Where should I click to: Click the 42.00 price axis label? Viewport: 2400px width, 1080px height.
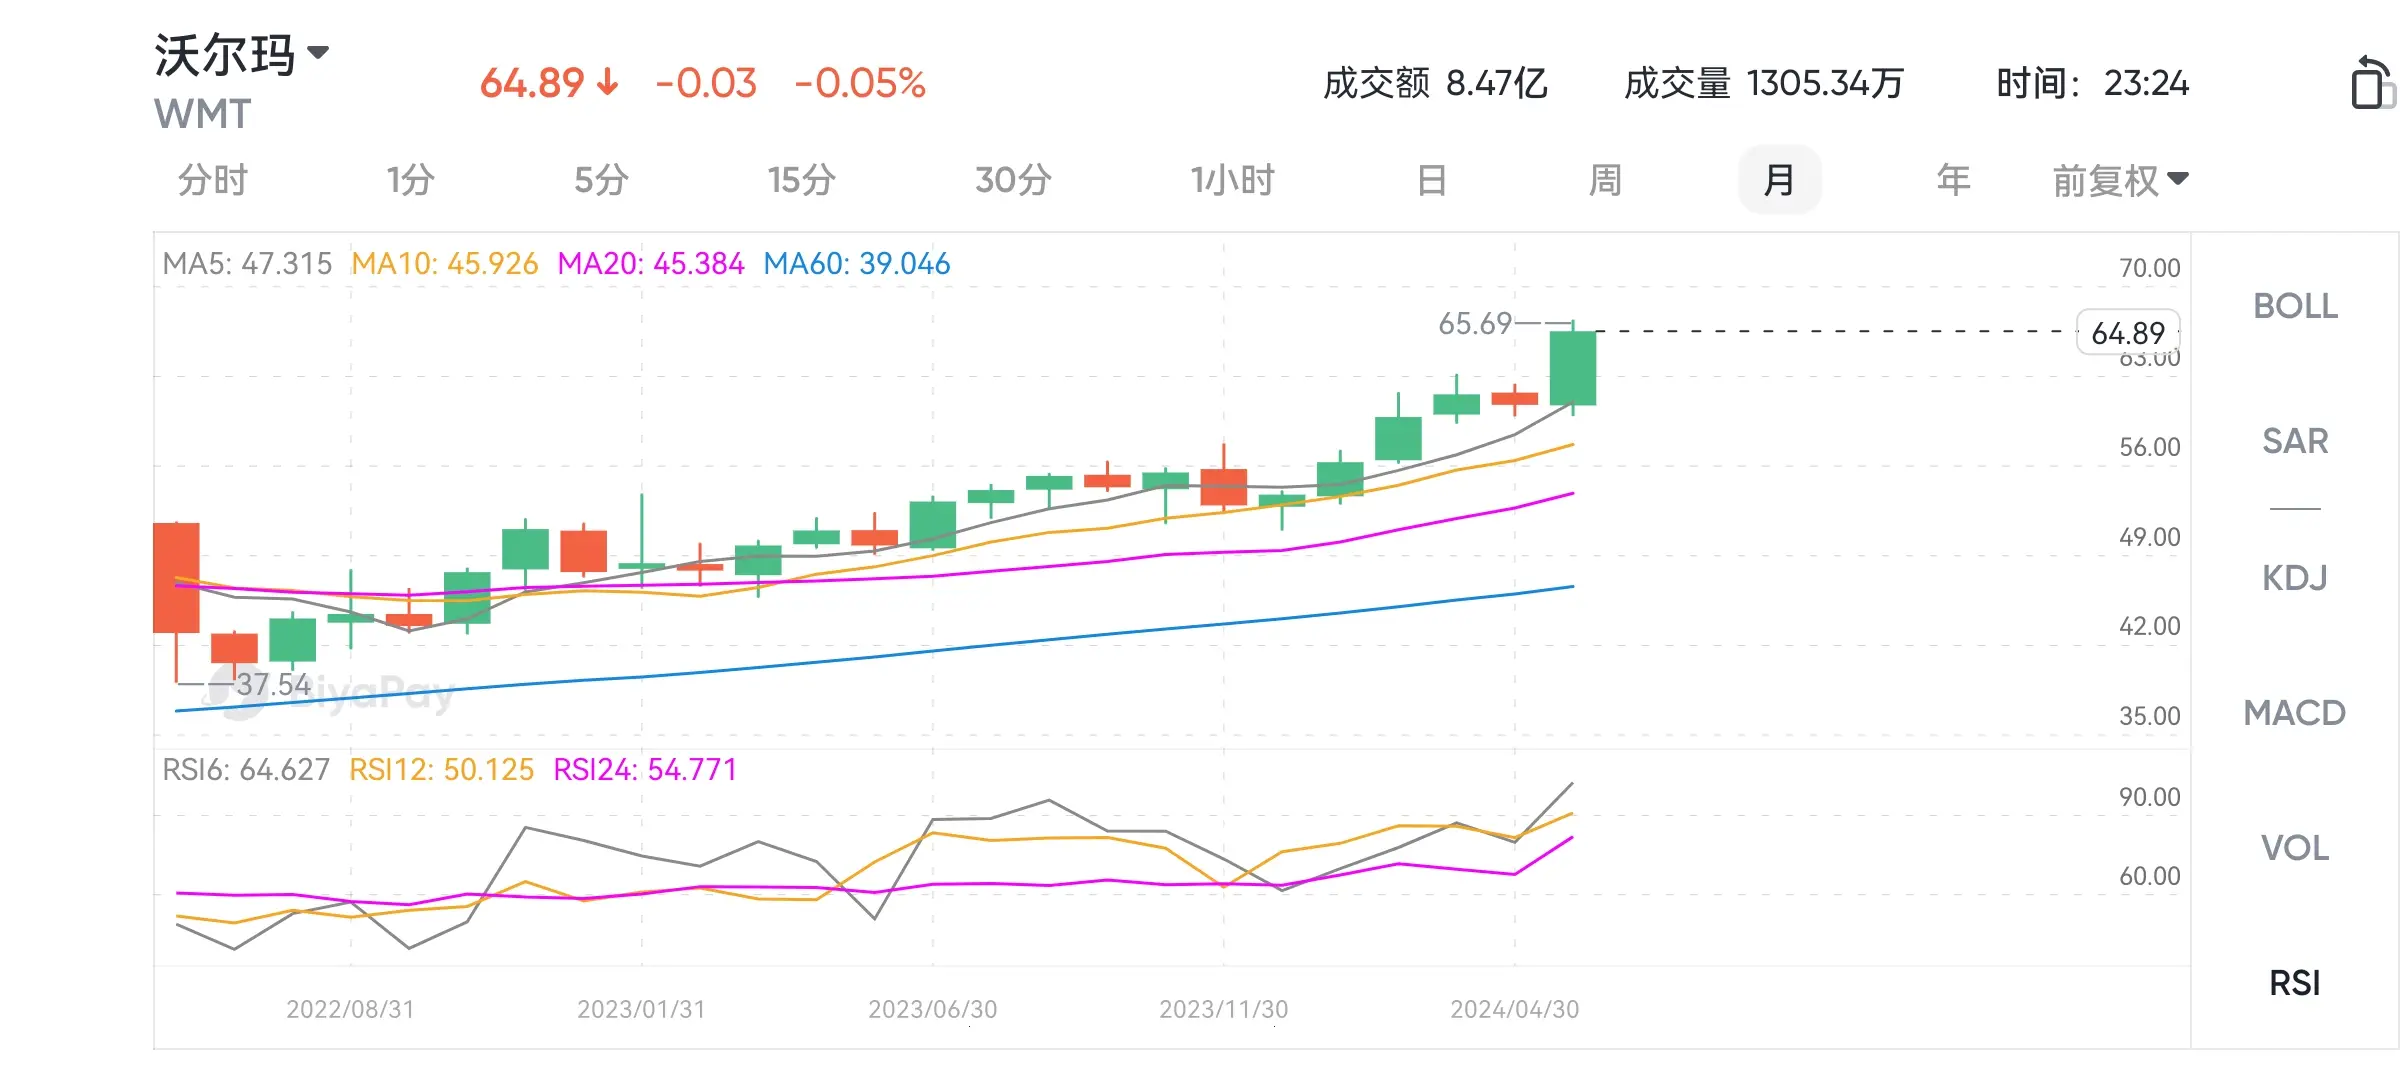click(2150, 626)
